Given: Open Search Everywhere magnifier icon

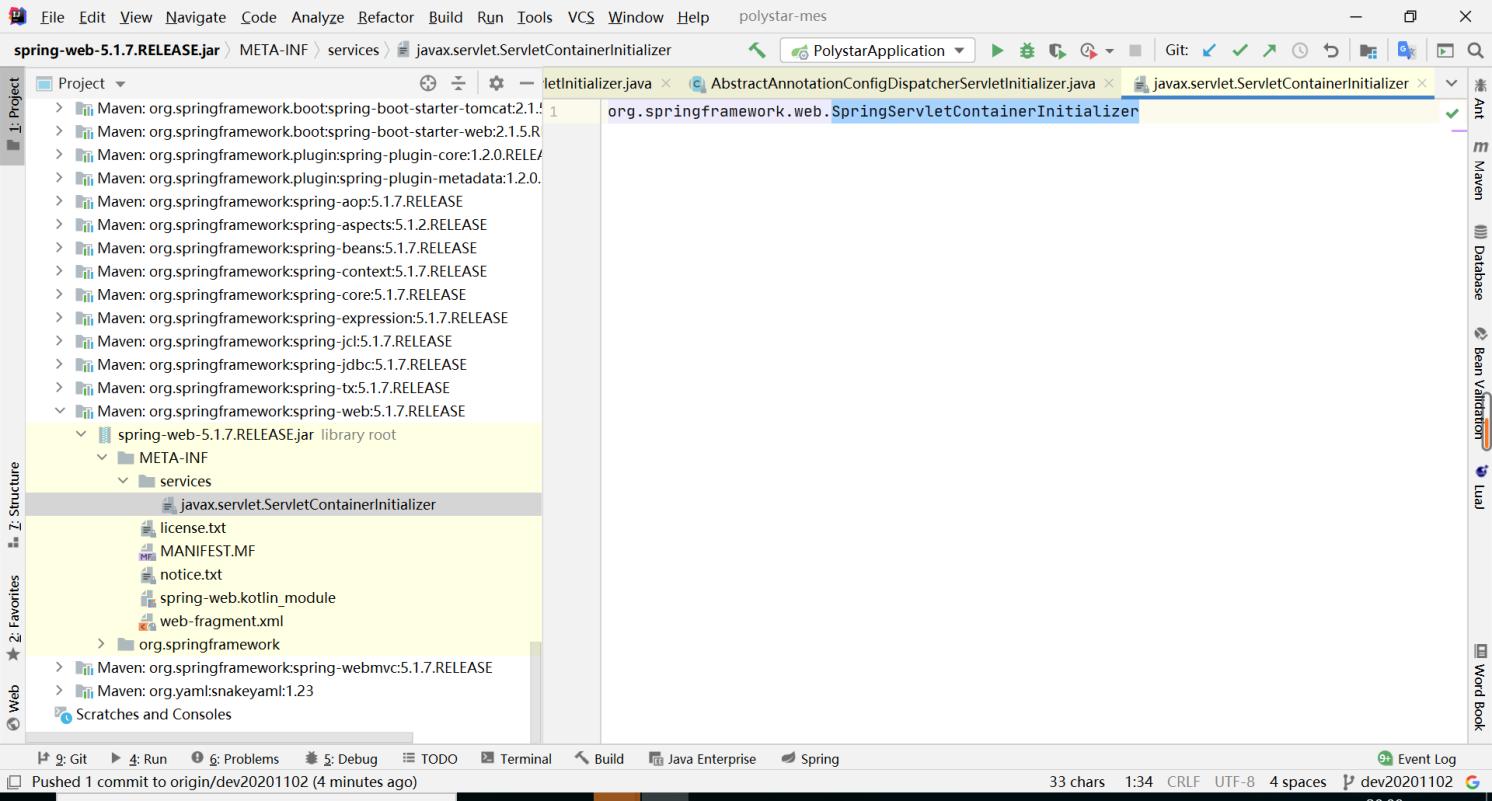Looking at the screenshot, I should pyautogui.click(x=1475, y=50).
